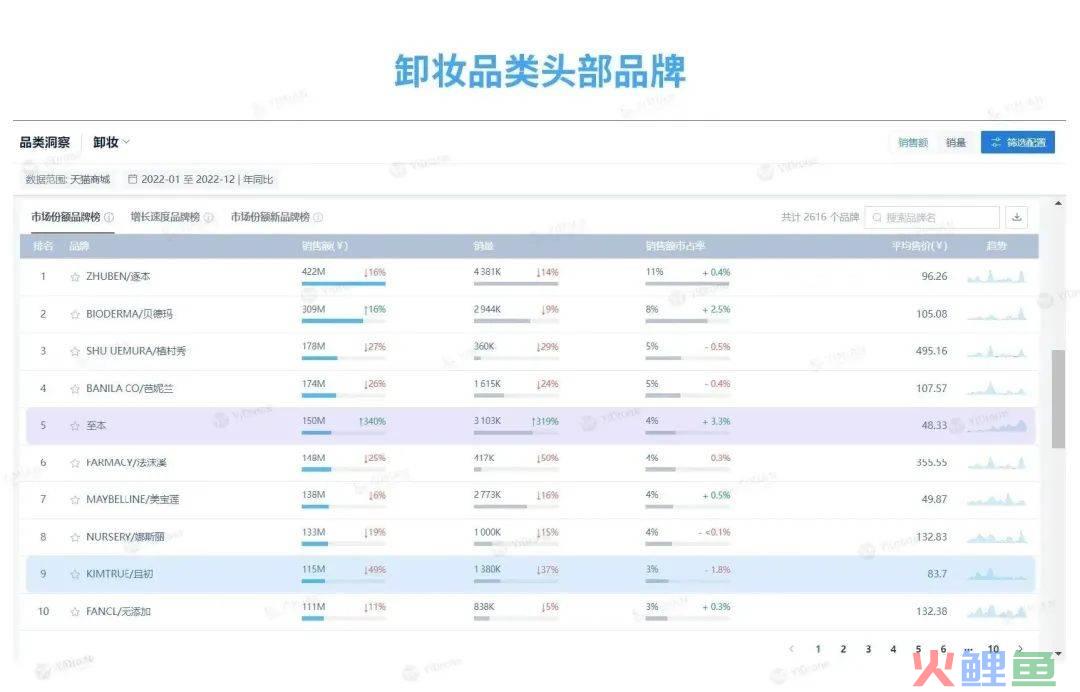Favorite the 至本 brand star
The width and height of the screenshot is (1080, 692).
click(x=75, y=426)
